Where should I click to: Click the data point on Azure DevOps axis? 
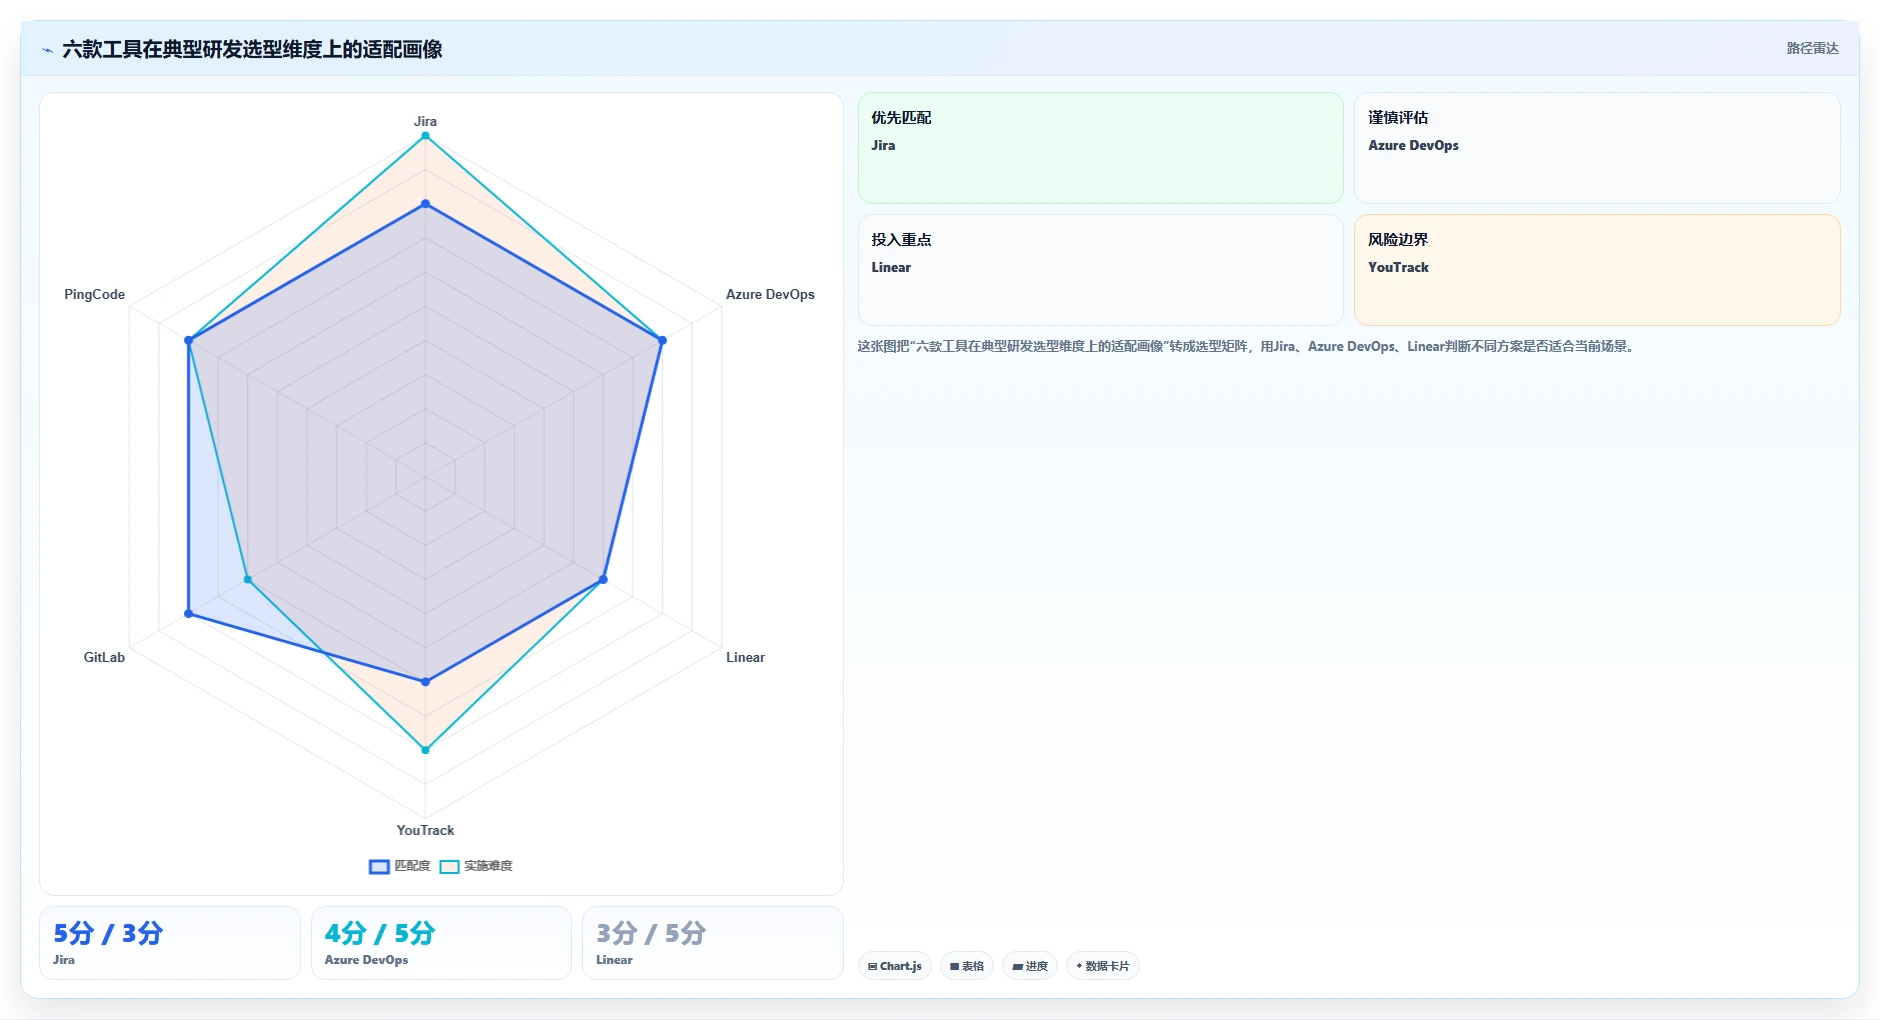[x=662, y=341]
